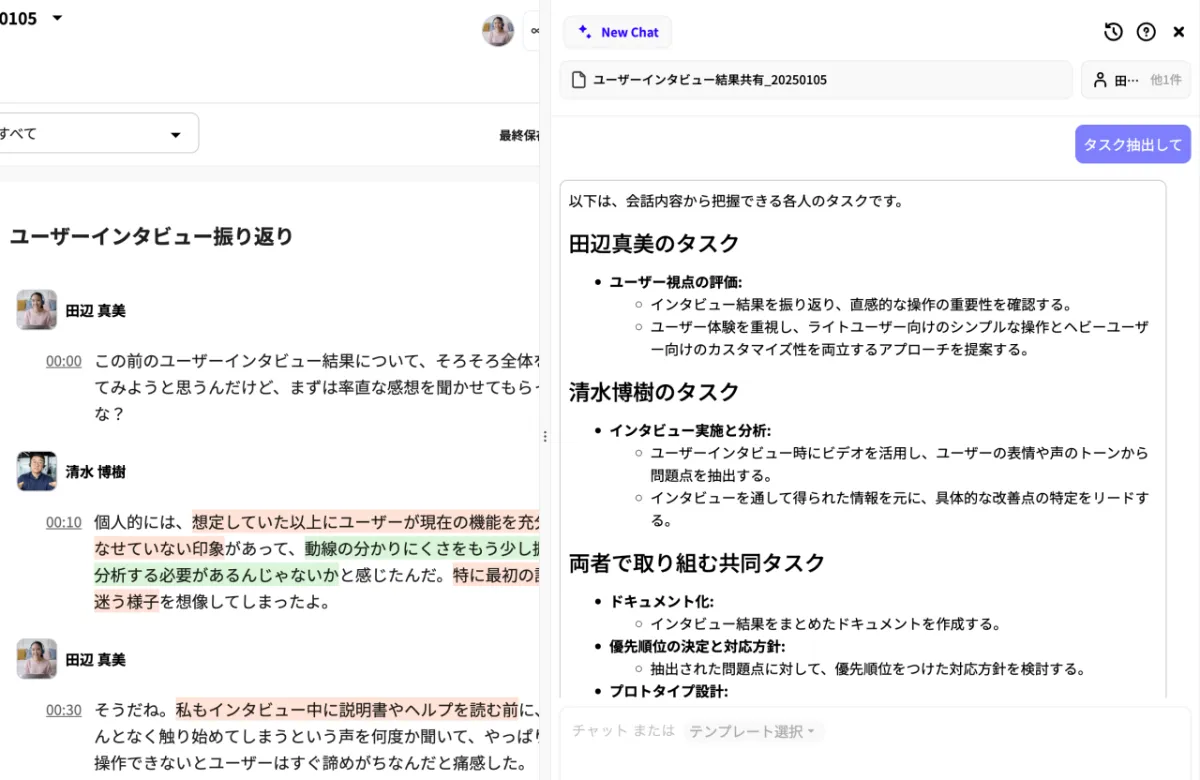This screenshot has width=1200, height=780.
Task: Click the document icon on the attached file chip
Action: tap(578, 79)
